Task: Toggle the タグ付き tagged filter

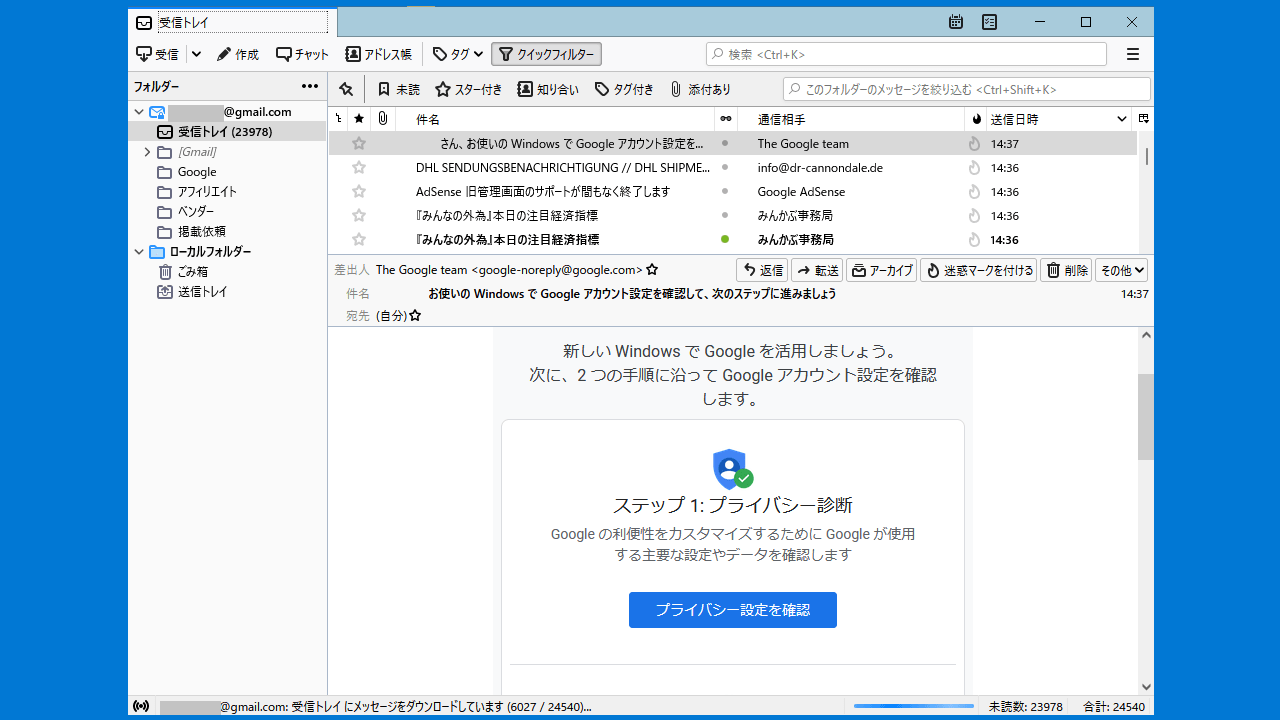Action: coord(624,89)
